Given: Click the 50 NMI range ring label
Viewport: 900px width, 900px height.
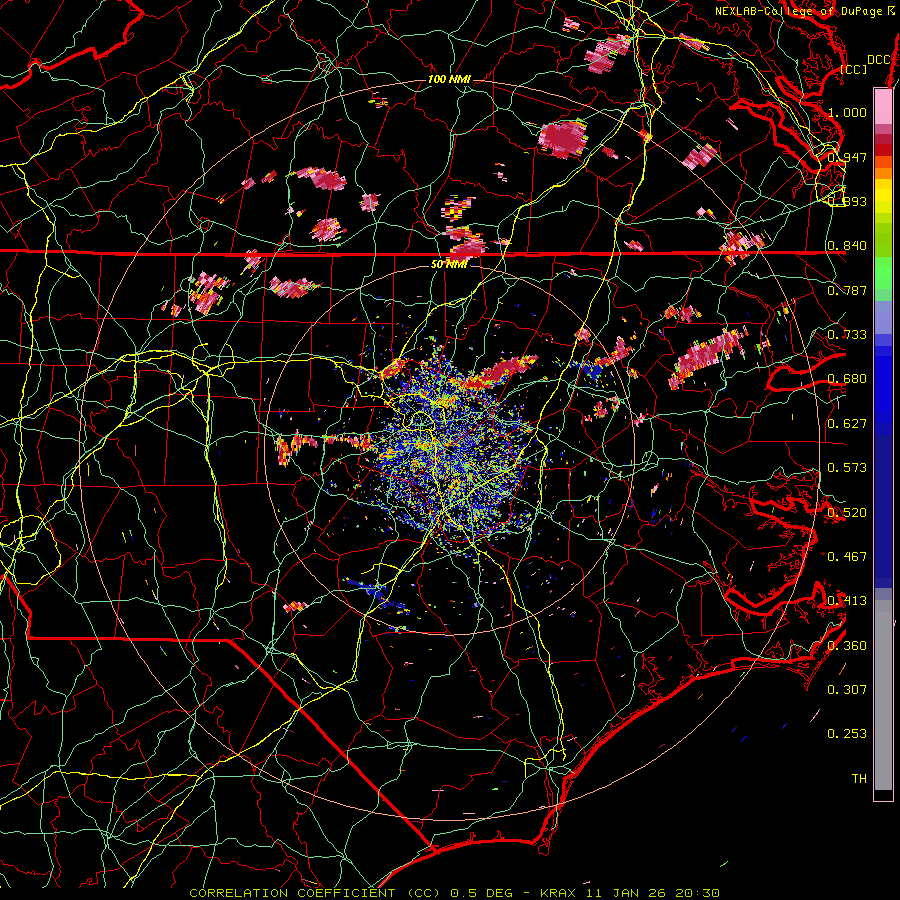Looking at the screenshot, I should click(449, 264).
